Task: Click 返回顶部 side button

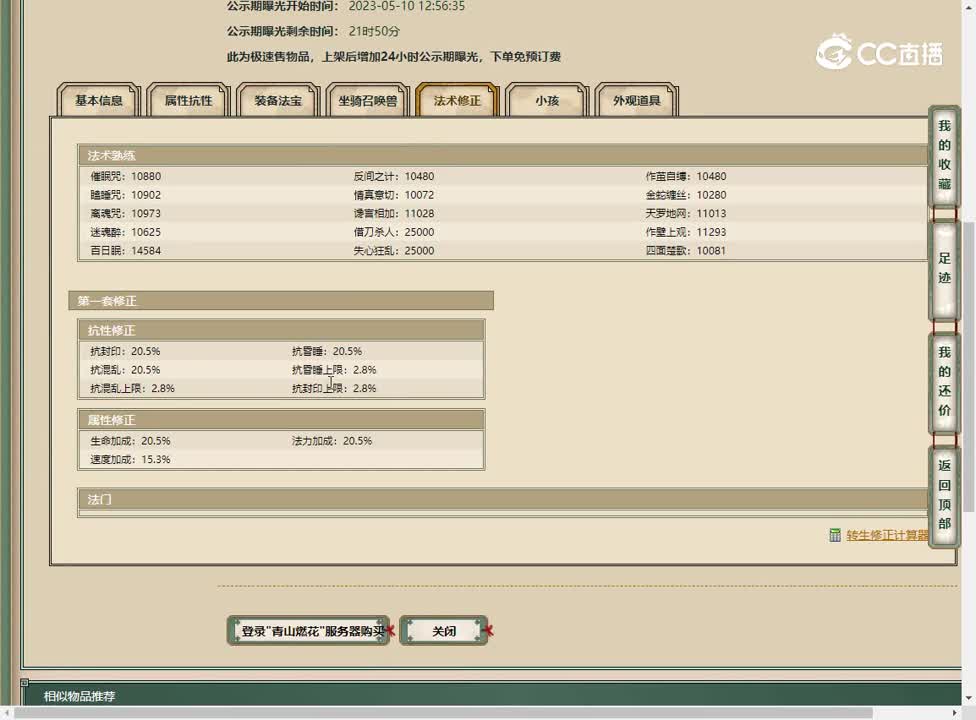Action: pyautogui.click(x=944, y=495)
